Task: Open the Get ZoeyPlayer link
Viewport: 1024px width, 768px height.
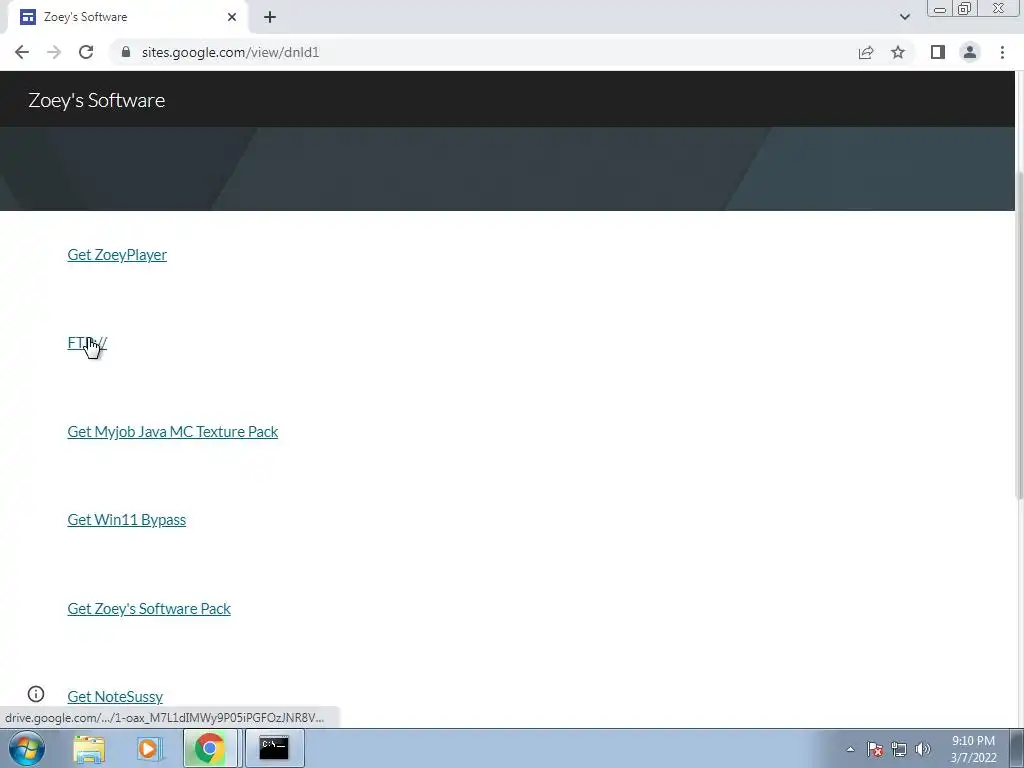Action: coord(117,255)
